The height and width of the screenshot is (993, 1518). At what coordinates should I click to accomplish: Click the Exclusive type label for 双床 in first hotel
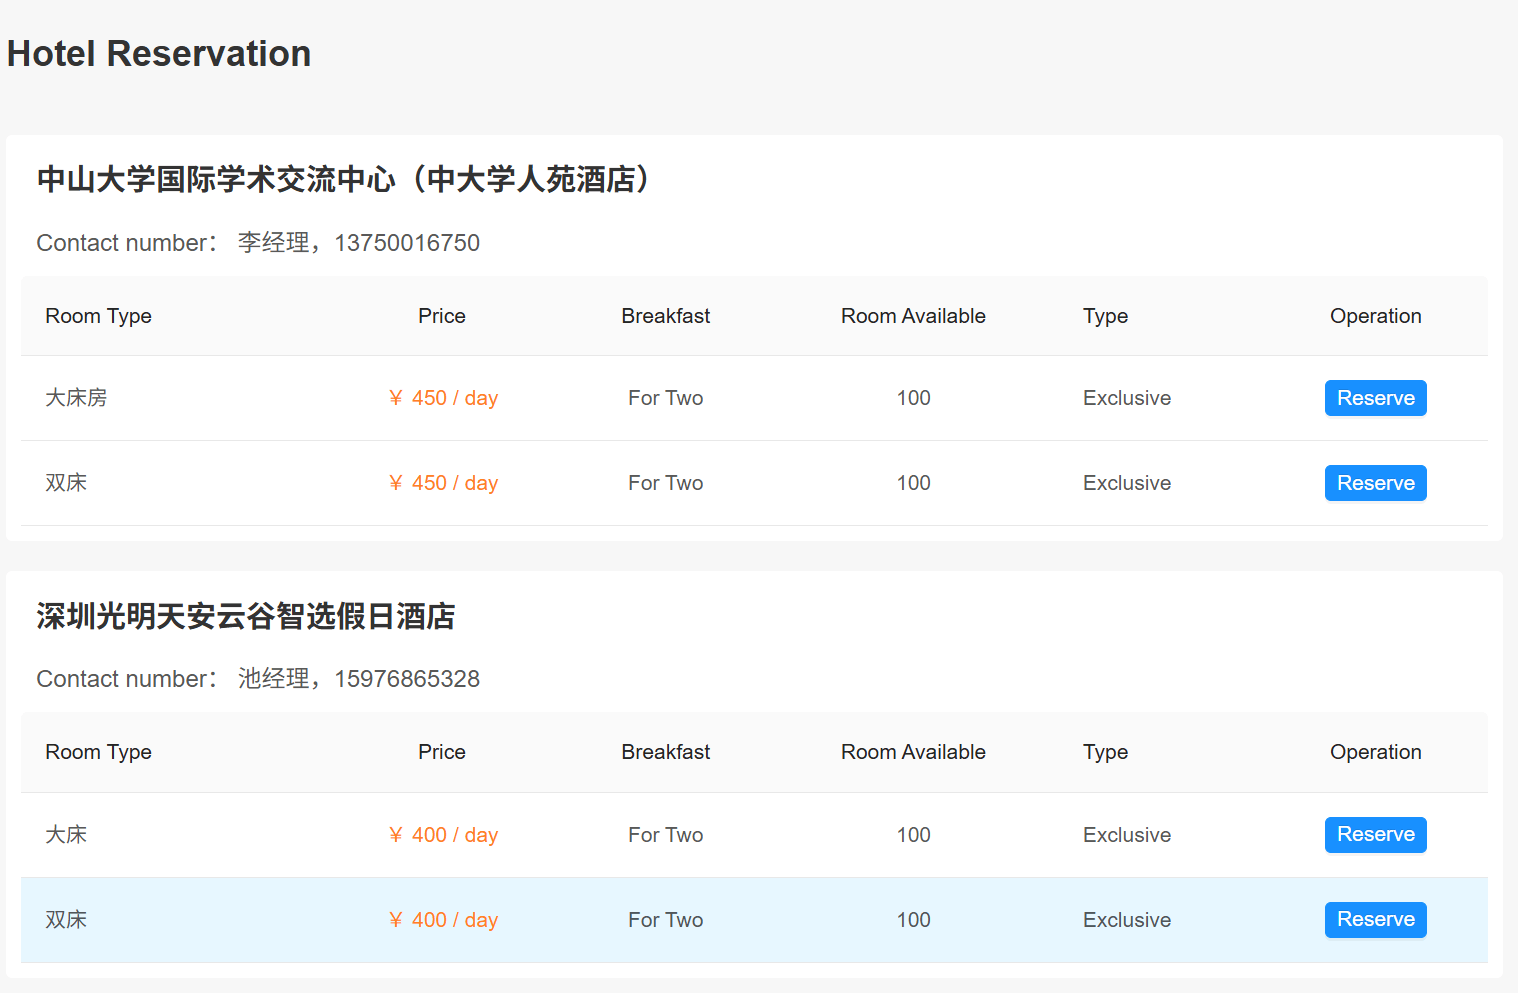pyautogui.click(x=1126, y=483)
